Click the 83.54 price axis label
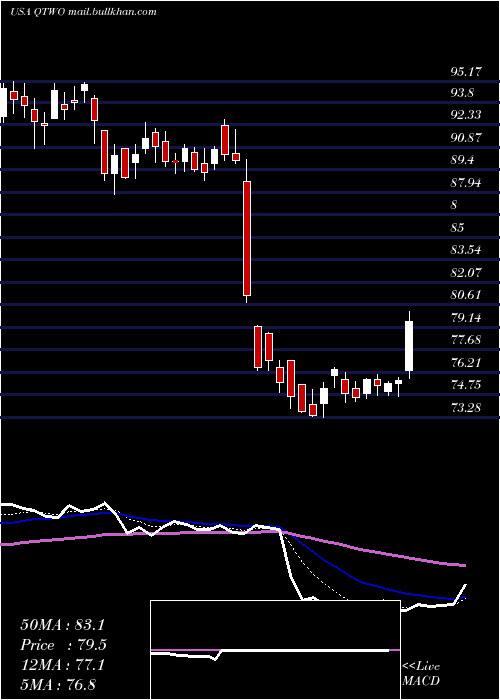 click(x=466, y=250)
